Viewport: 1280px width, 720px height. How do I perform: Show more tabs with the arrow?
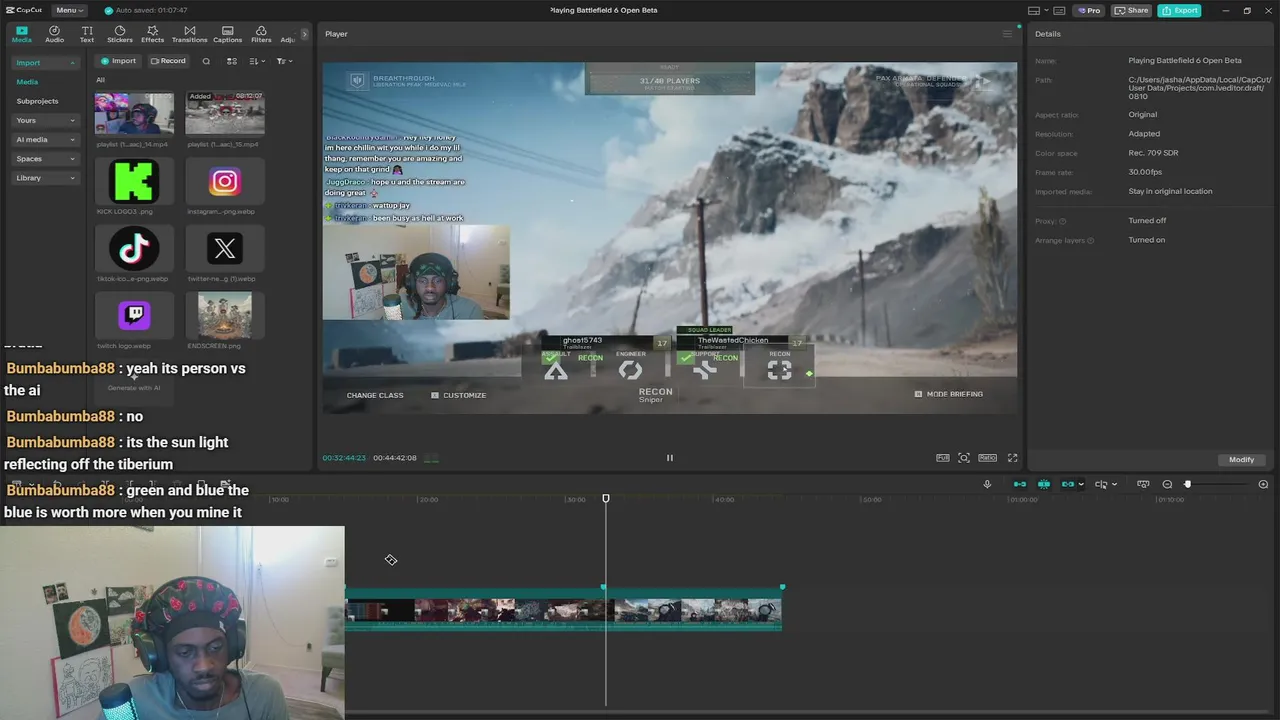point(305,34)
